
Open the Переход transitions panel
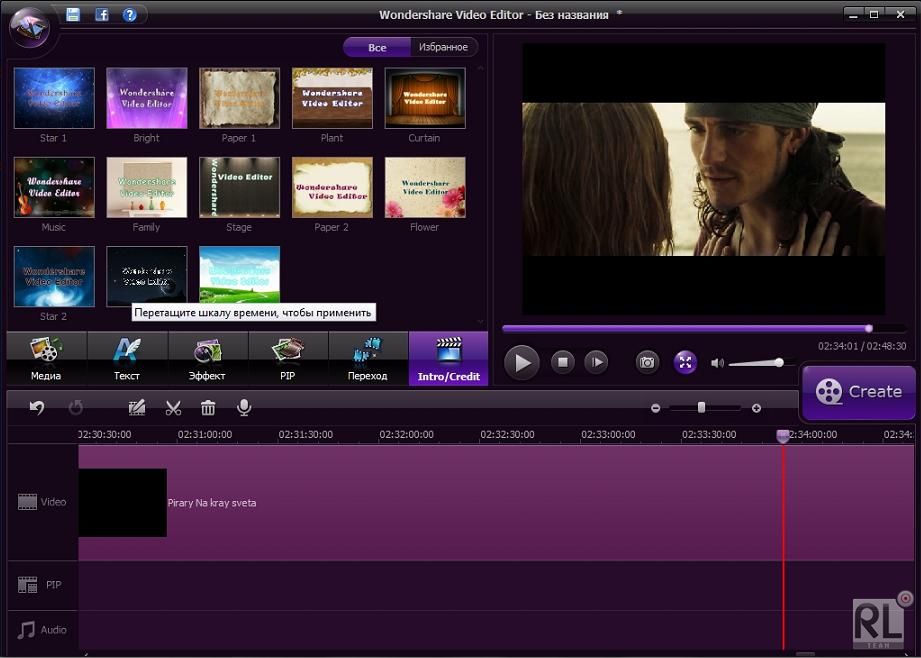click(x=368, y=358)
